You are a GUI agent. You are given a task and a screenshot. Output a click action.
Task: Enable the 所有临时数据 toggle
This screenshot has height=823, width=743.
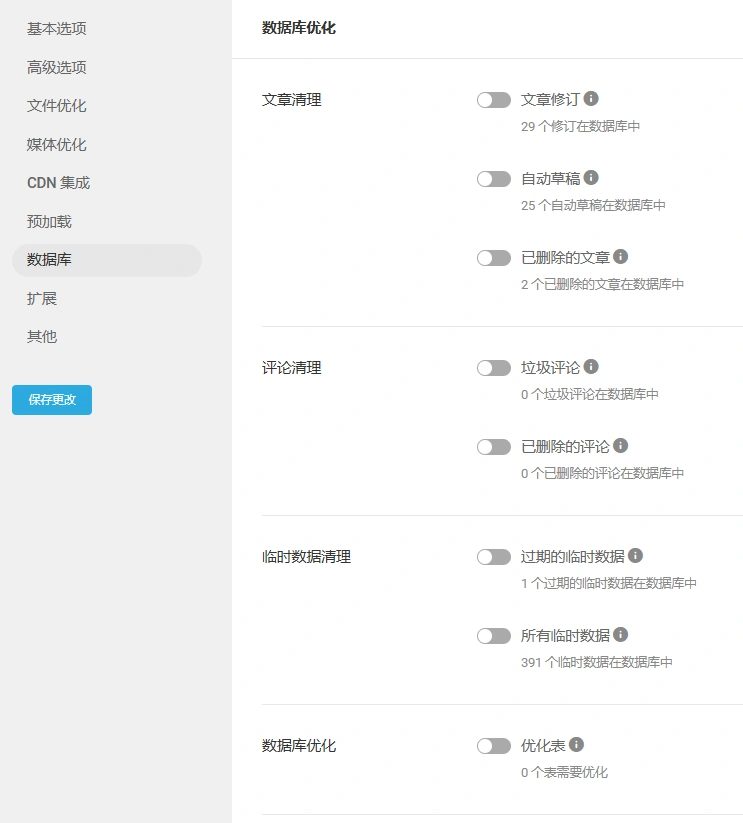pyautogui.click(x=494, y=635)
